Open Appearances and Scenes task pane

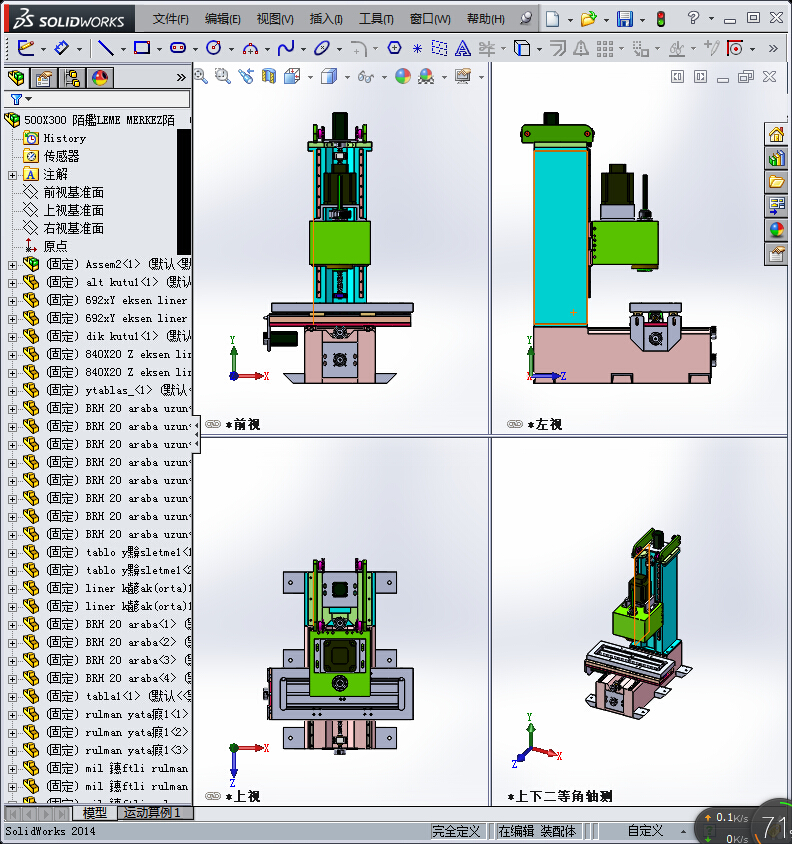[776, 230]
